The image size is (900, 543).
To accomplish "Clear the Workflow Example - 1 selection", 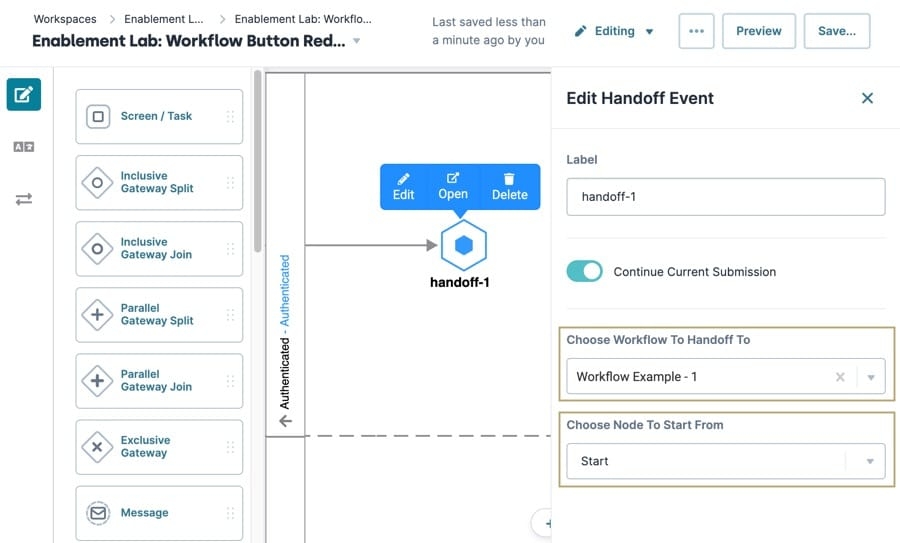I will (840, 377).
